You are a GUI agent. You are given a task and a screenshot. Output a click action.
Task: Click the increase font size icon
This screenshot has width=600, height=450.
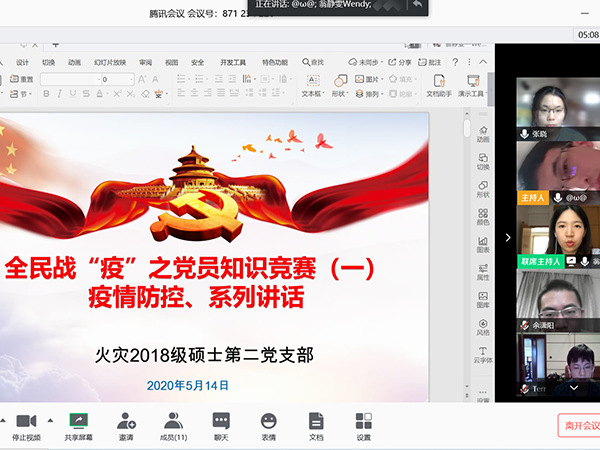(142, 79)
